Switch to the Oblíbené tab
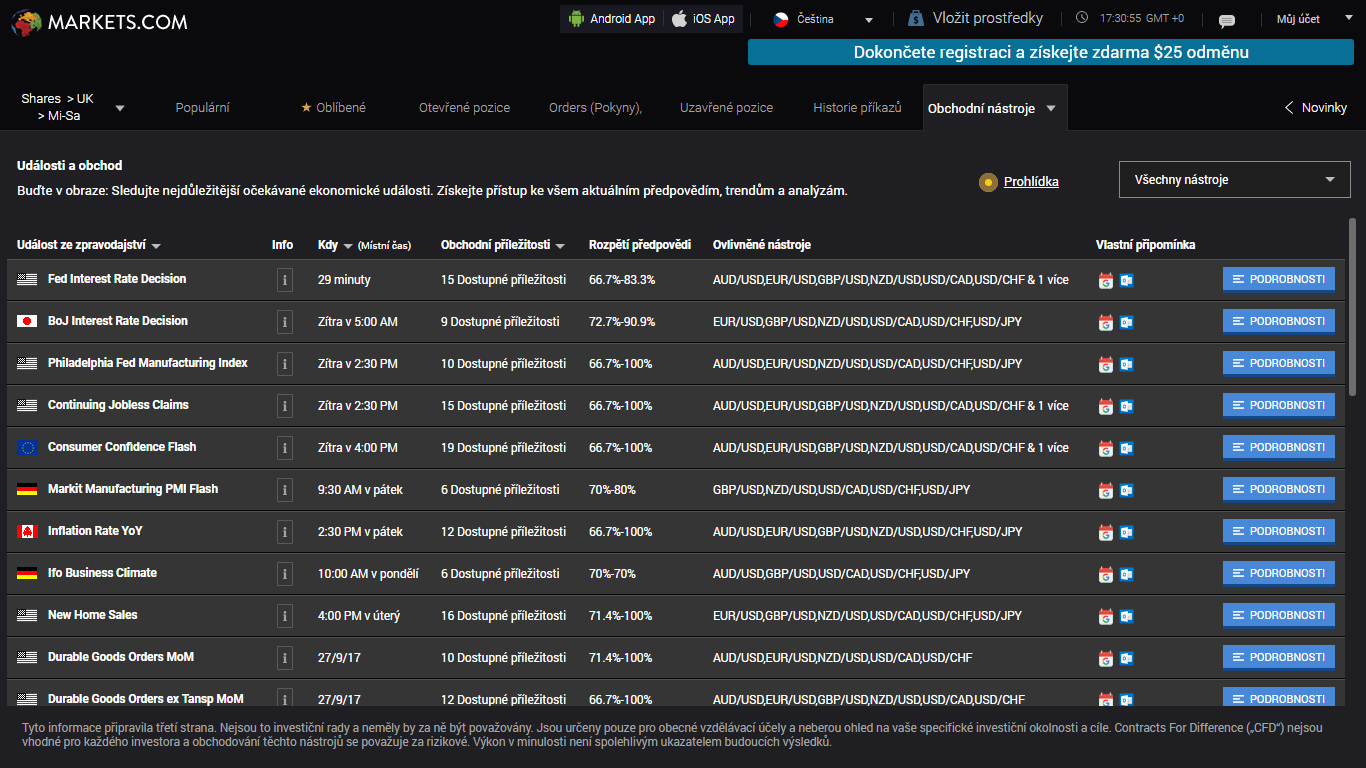Screen dimensions: 1366x768 pos(334,107)
